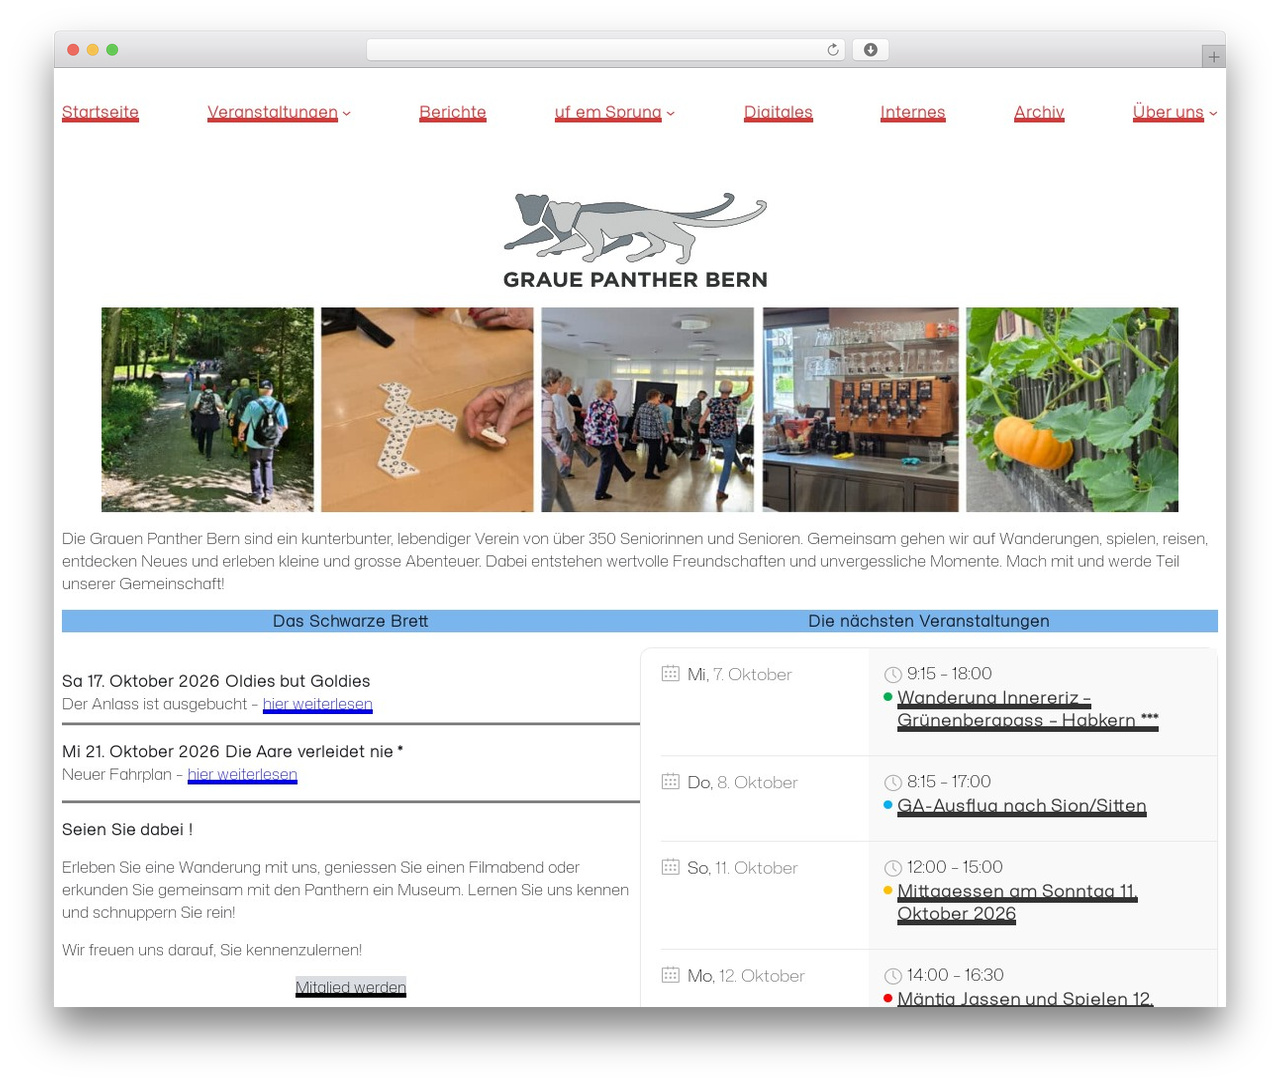Click the Das Schwarze Brett heading
Viewport: 1280px width, 1084px height.
[x=350, y=621]
